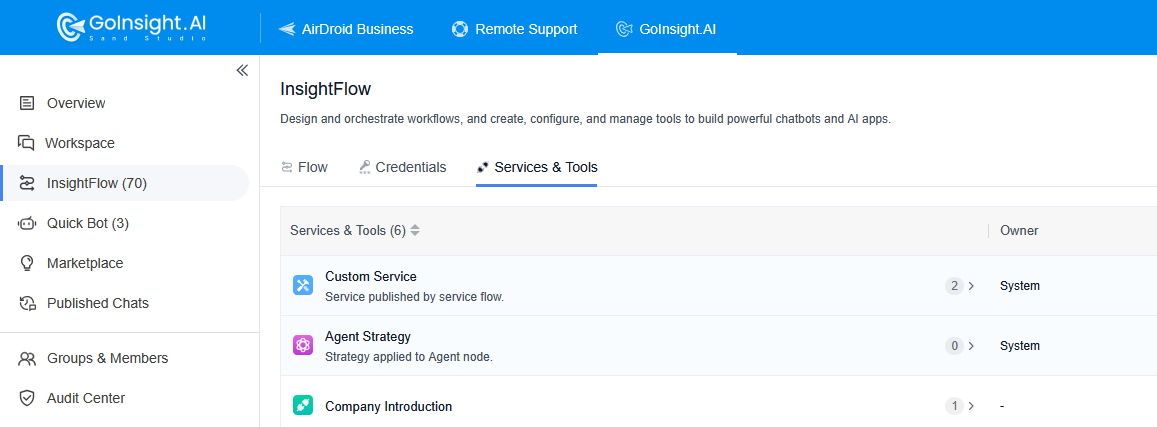Click the InsightFlow sidebar icon
Screen dimensions: 1157x427
27,183
